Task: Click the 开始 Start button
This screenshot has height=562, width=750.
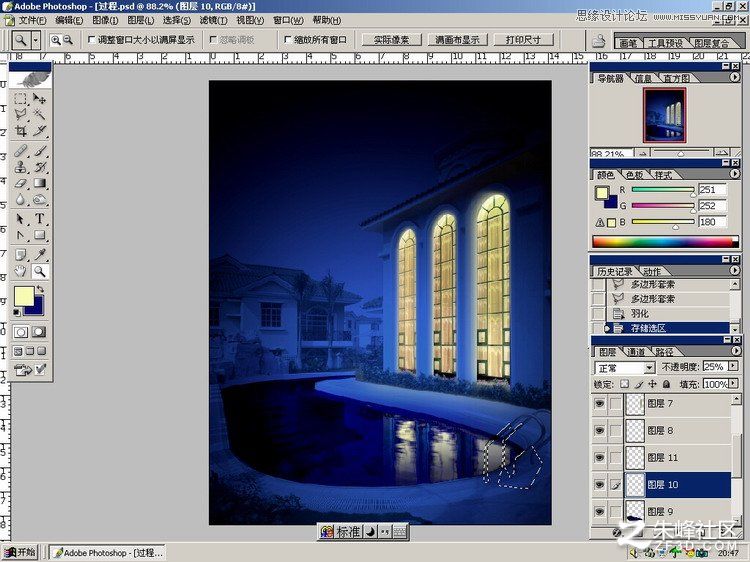Action: (x=21, y=552)
